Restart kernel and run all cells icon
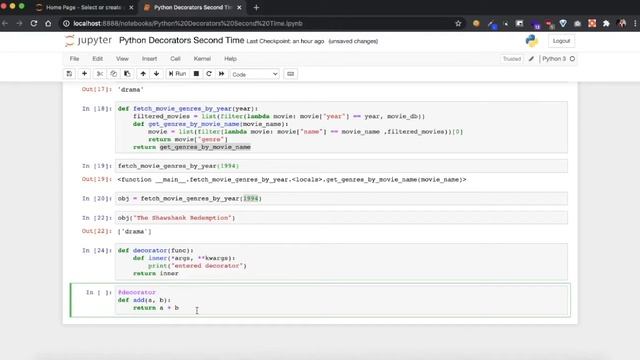This screenshot has width=640, height=360. (222, 74)
